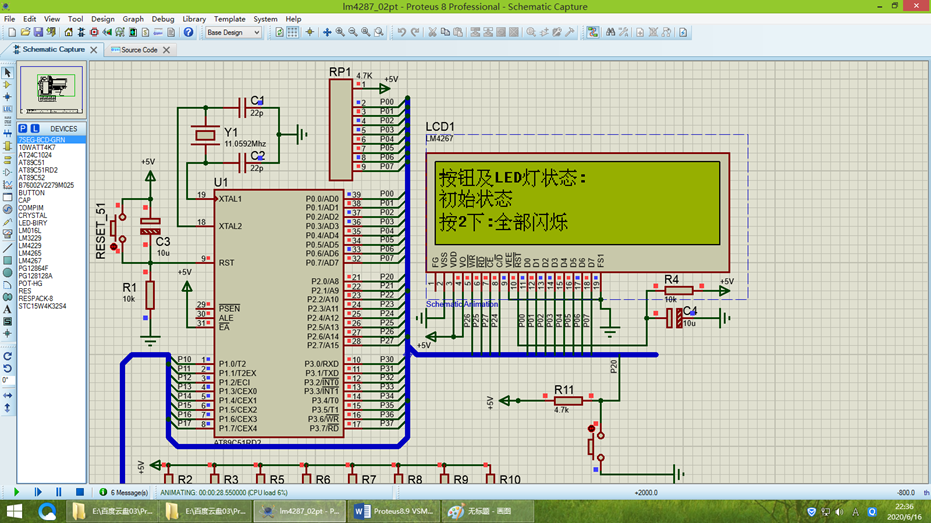Select the Component Mode tool
The width and height of the screenshot is (931, 524).
[x=7, y=84]
